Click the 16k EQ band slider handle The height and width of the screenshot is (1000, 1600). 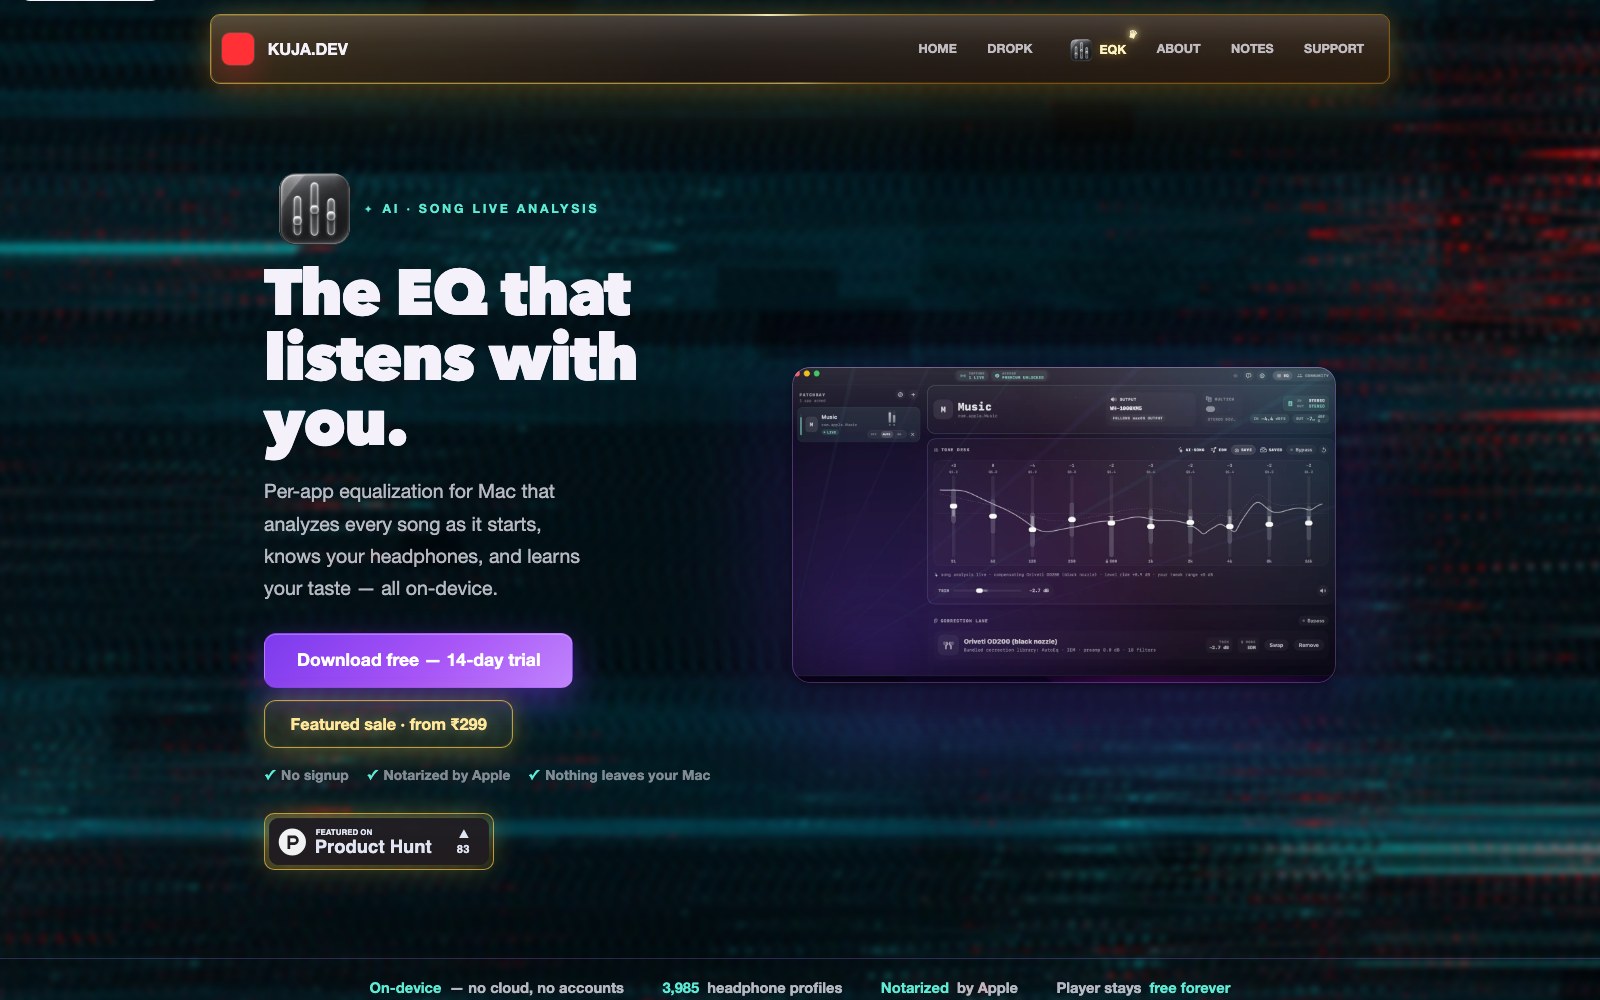[x=1308, y=522]
